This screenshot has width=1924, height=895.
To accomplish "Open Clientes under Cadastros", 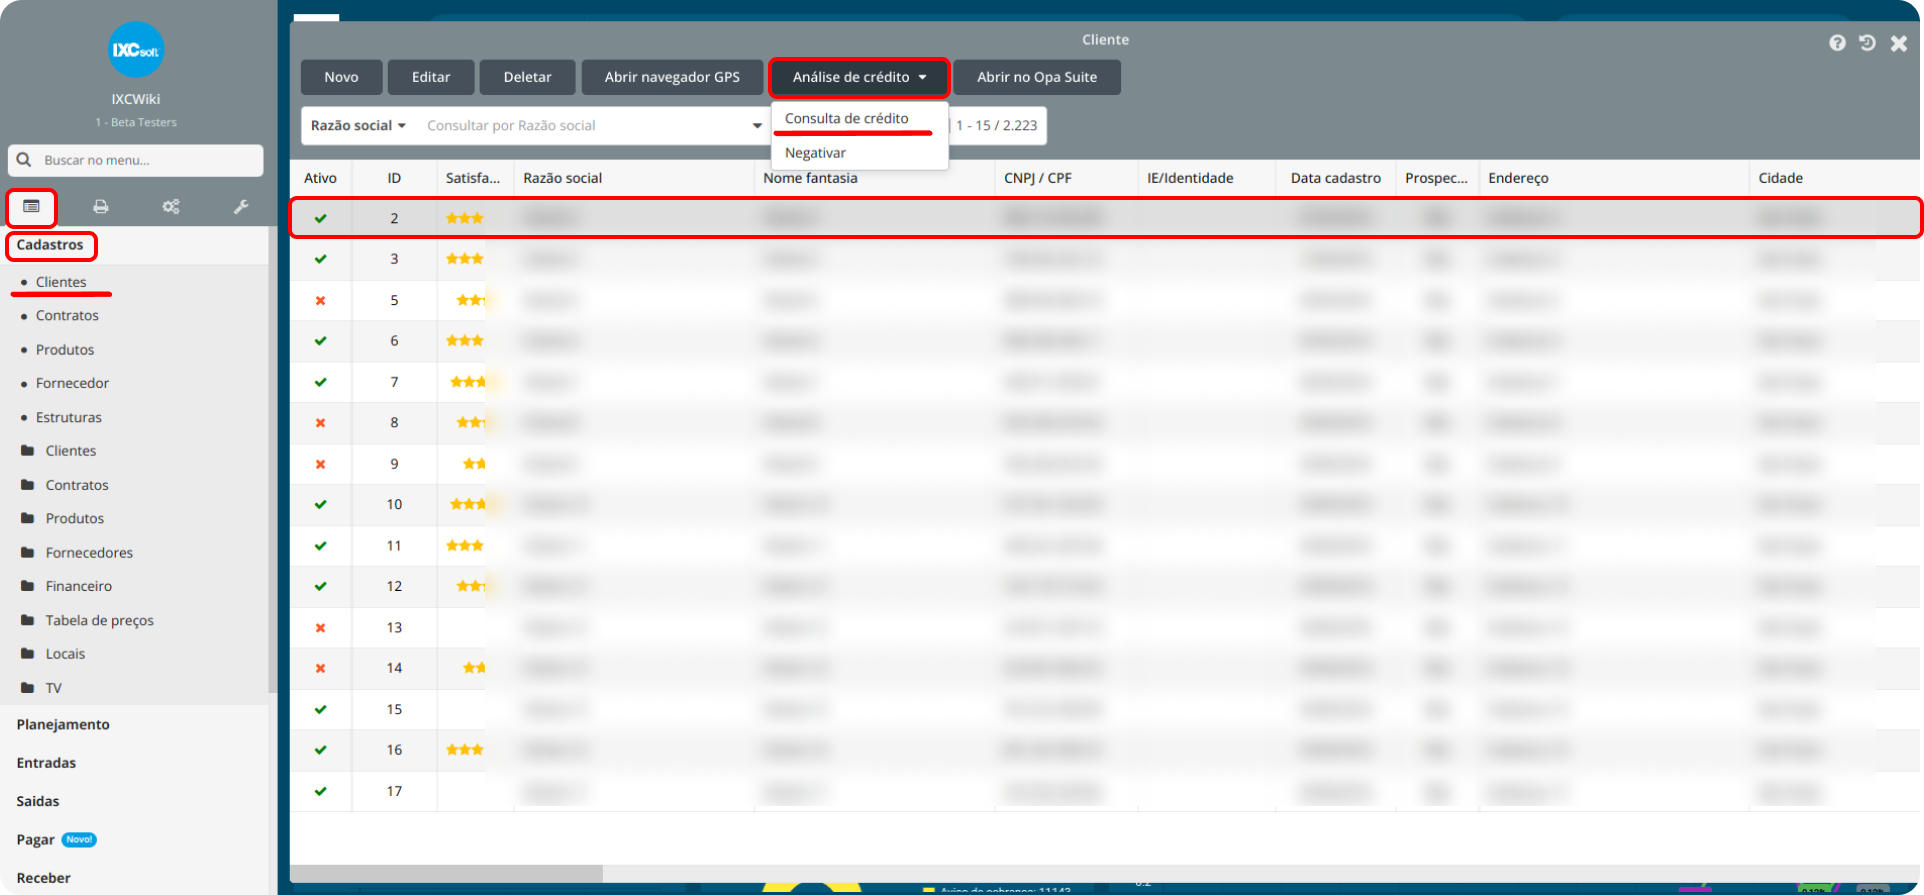I will pos(61,282).
